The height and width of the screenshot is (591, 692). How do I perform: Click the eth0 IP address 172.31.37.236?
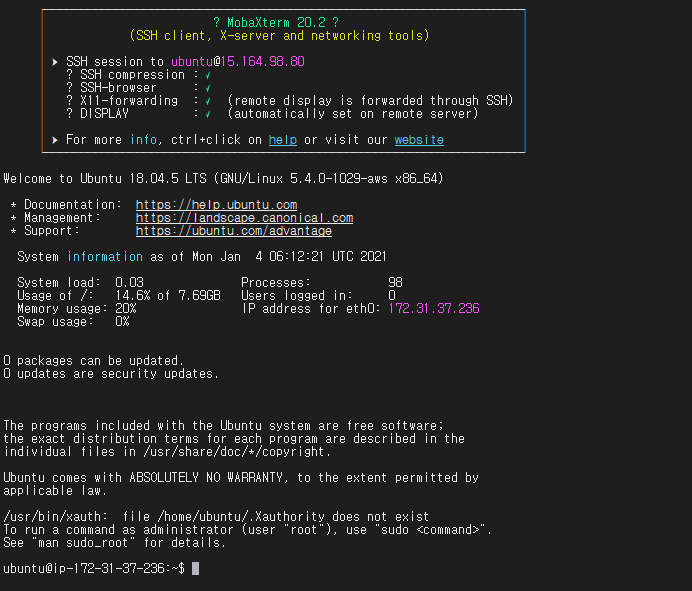(x=434, y=309)
